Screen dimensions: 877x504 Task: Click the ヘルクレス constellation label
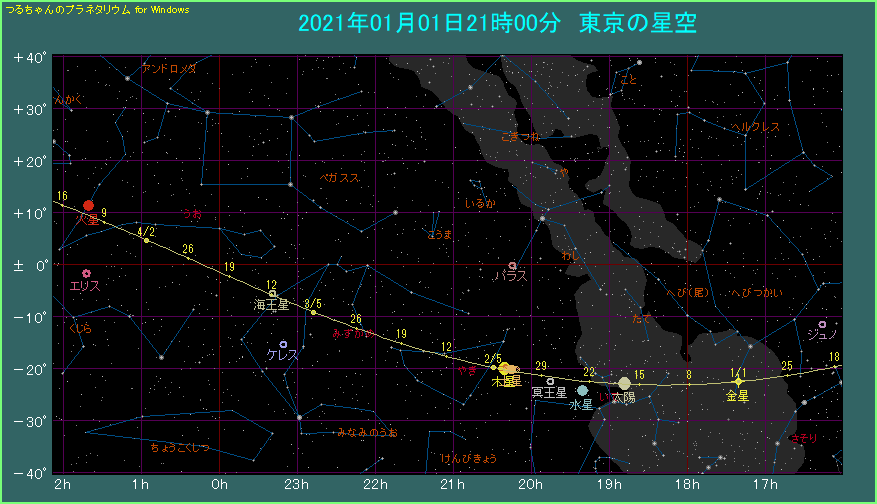click(755, 128)
